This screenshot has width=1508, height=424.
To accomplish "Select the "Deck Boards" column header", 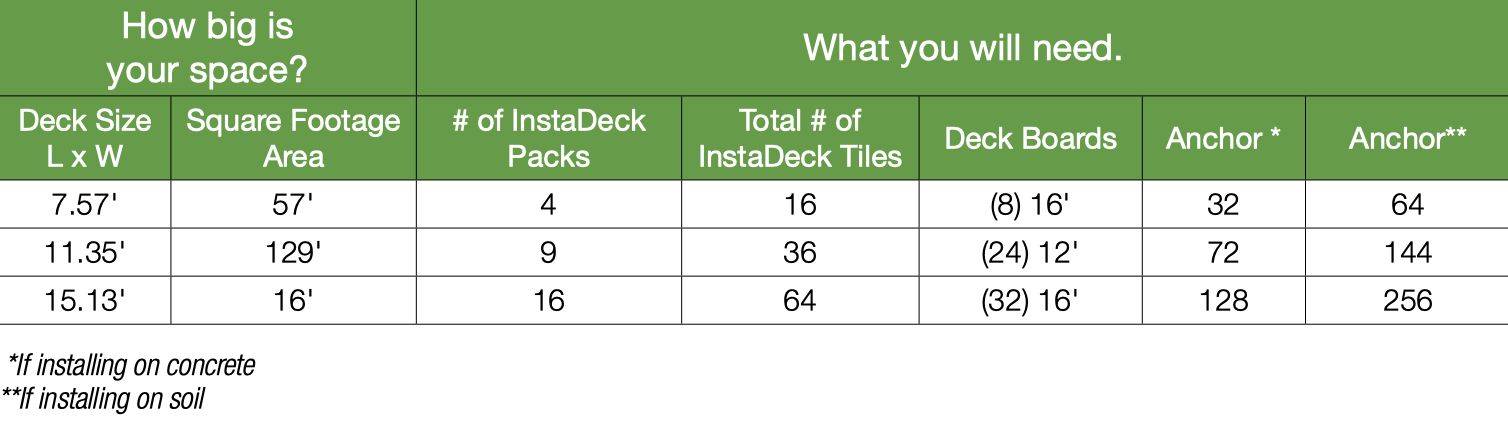I will 1030,138.
